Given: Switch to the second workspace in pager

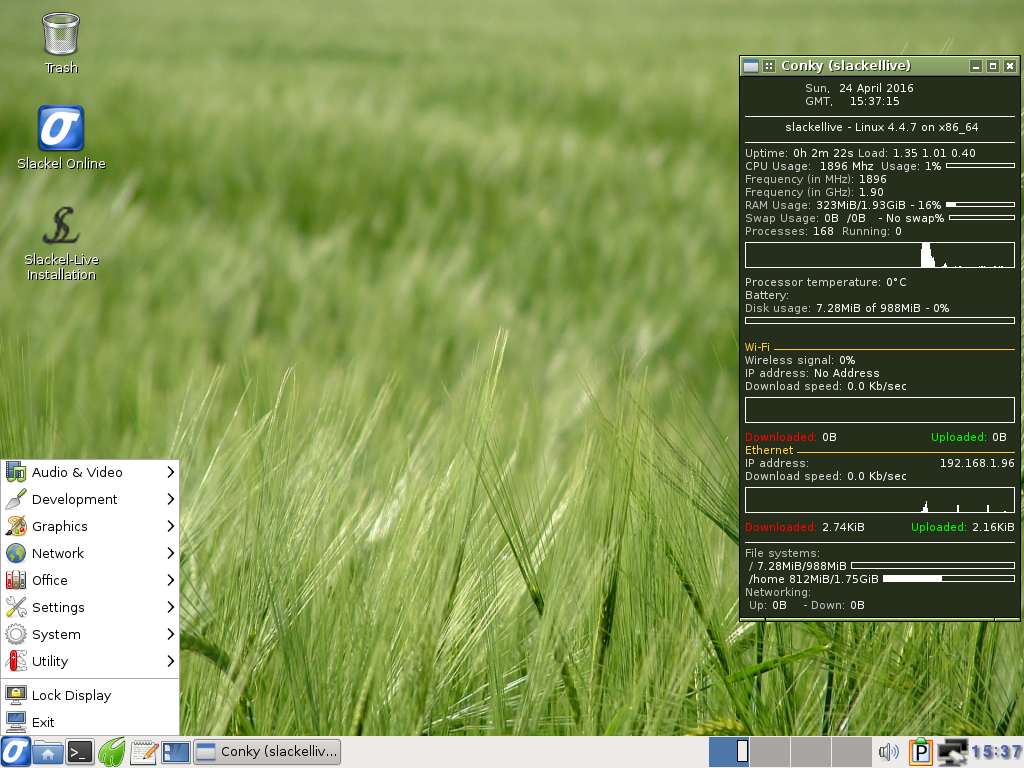Looking at the screenshot, I should [x=770, y=752].
